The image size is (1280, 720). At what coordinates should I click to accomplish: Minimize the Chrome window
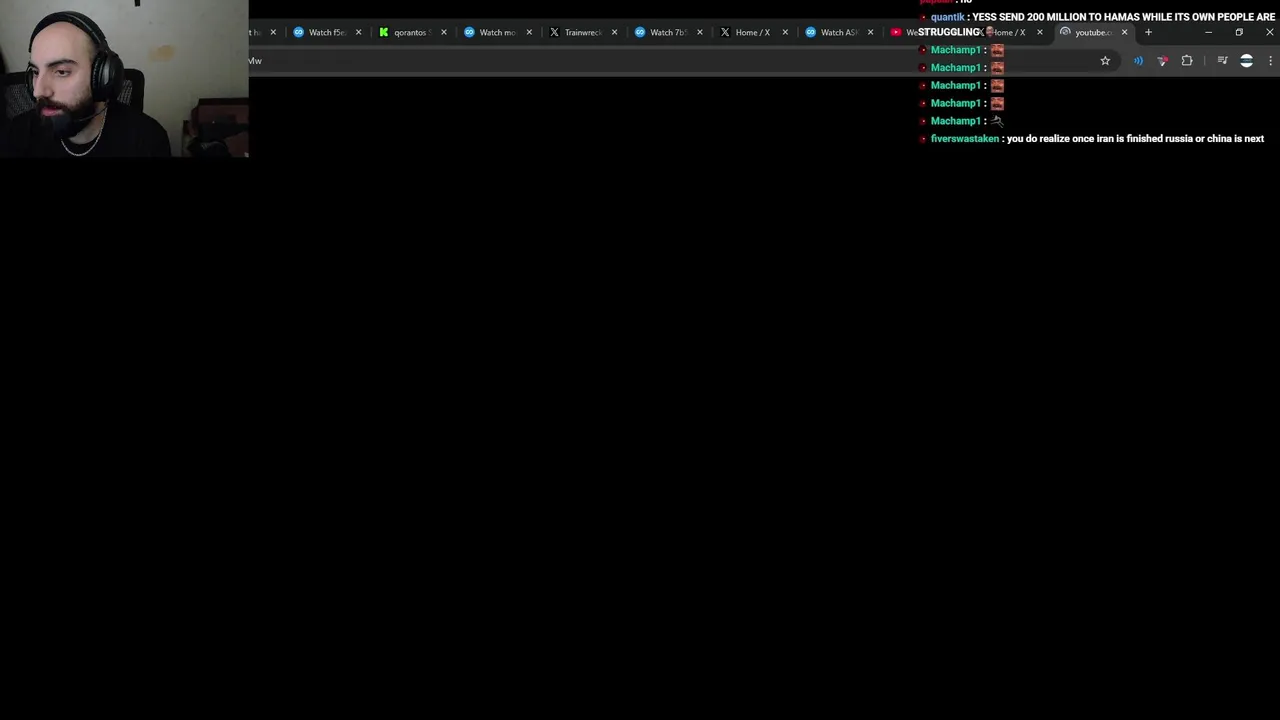click(1208, 32)
